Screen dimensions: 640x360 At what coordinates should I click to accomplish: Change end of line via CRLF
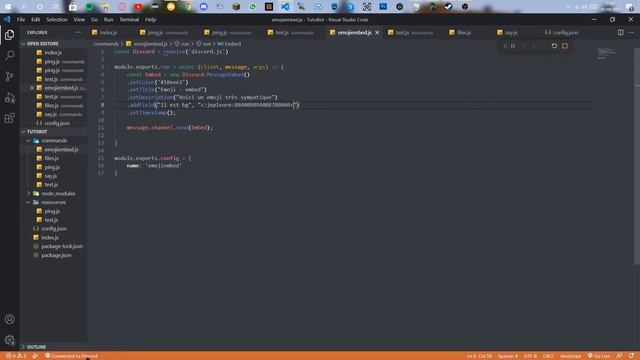pos(548,356)
